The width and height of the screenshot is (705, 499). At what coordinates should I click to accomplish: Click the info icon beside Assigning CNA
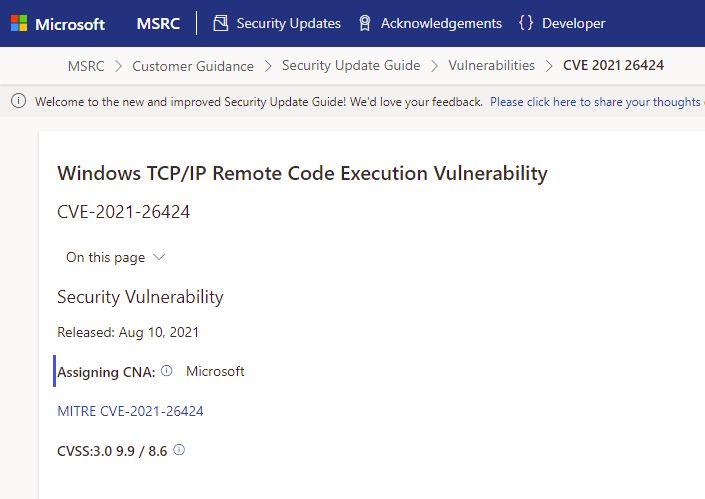coord(167,371)
